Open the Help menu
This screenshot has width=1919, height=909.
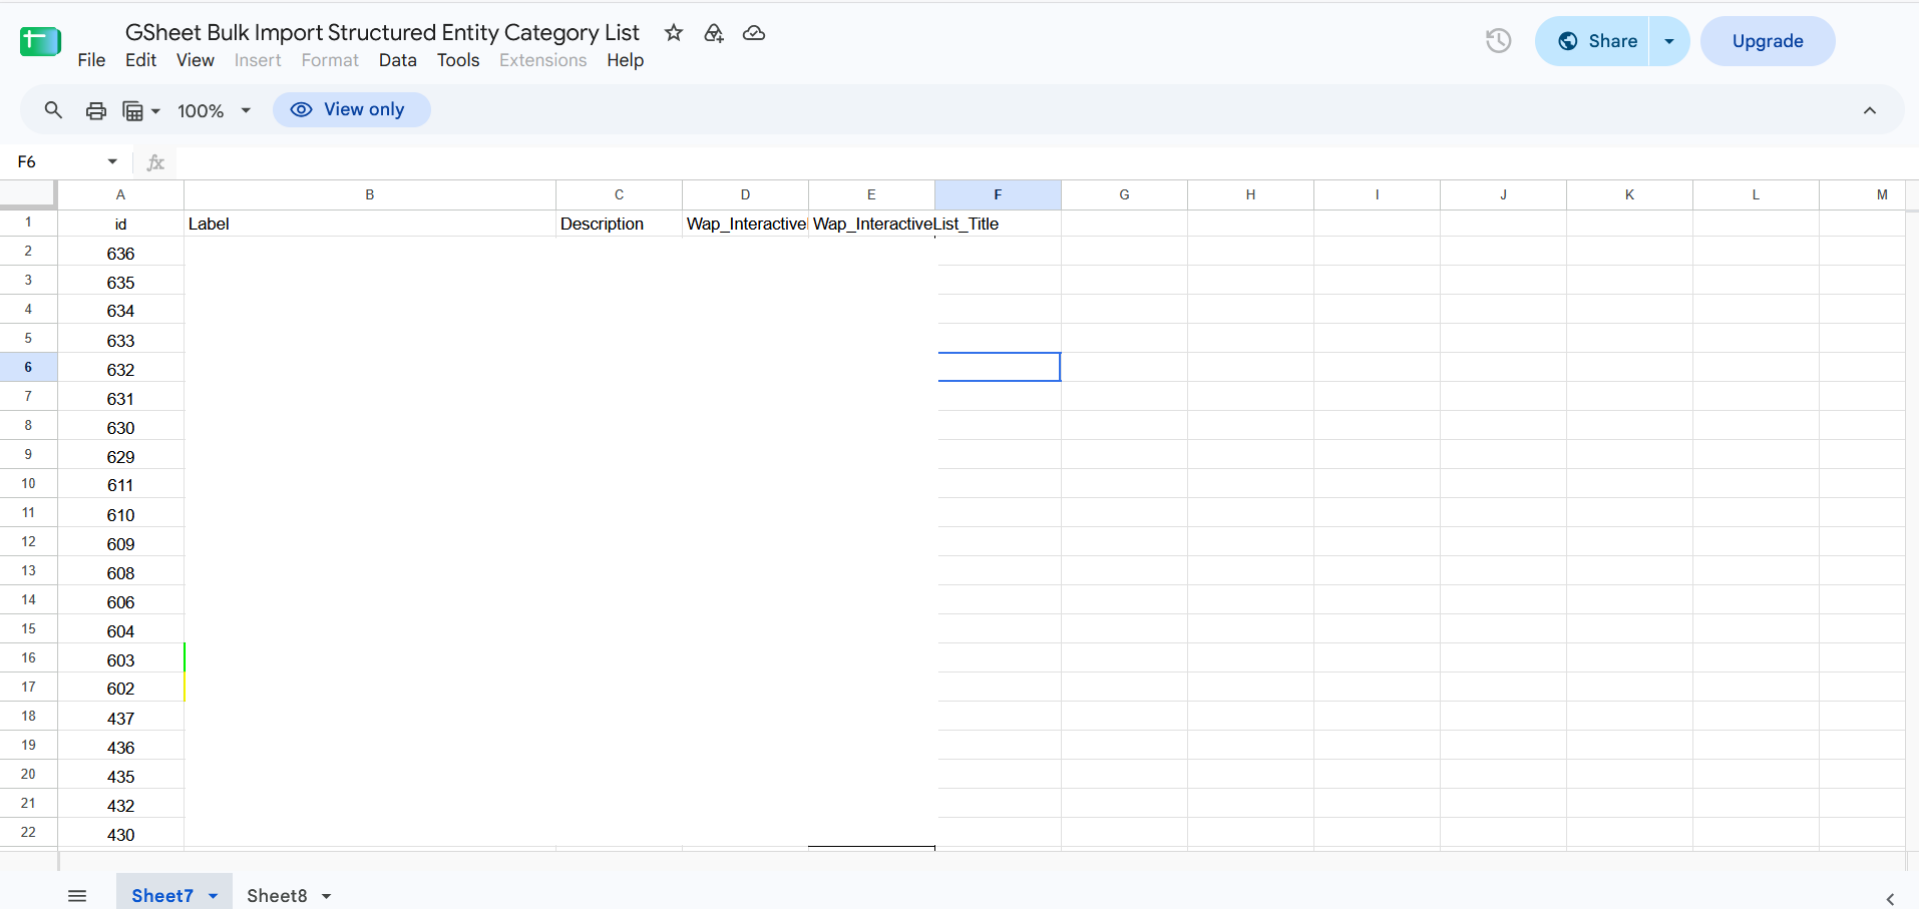(x=625, y=60)
